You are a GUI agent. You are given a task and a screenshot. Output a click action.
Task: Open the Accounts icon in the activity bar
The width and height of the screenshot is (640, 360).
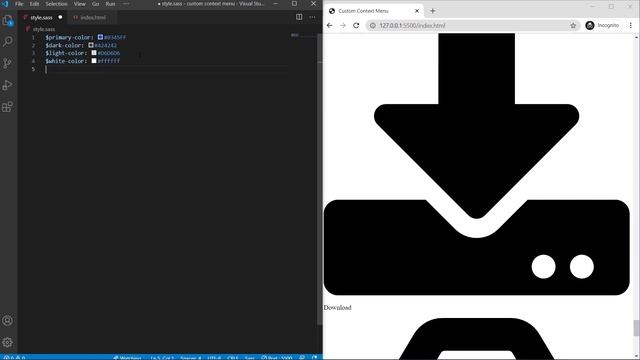click(x=8, y=321)
